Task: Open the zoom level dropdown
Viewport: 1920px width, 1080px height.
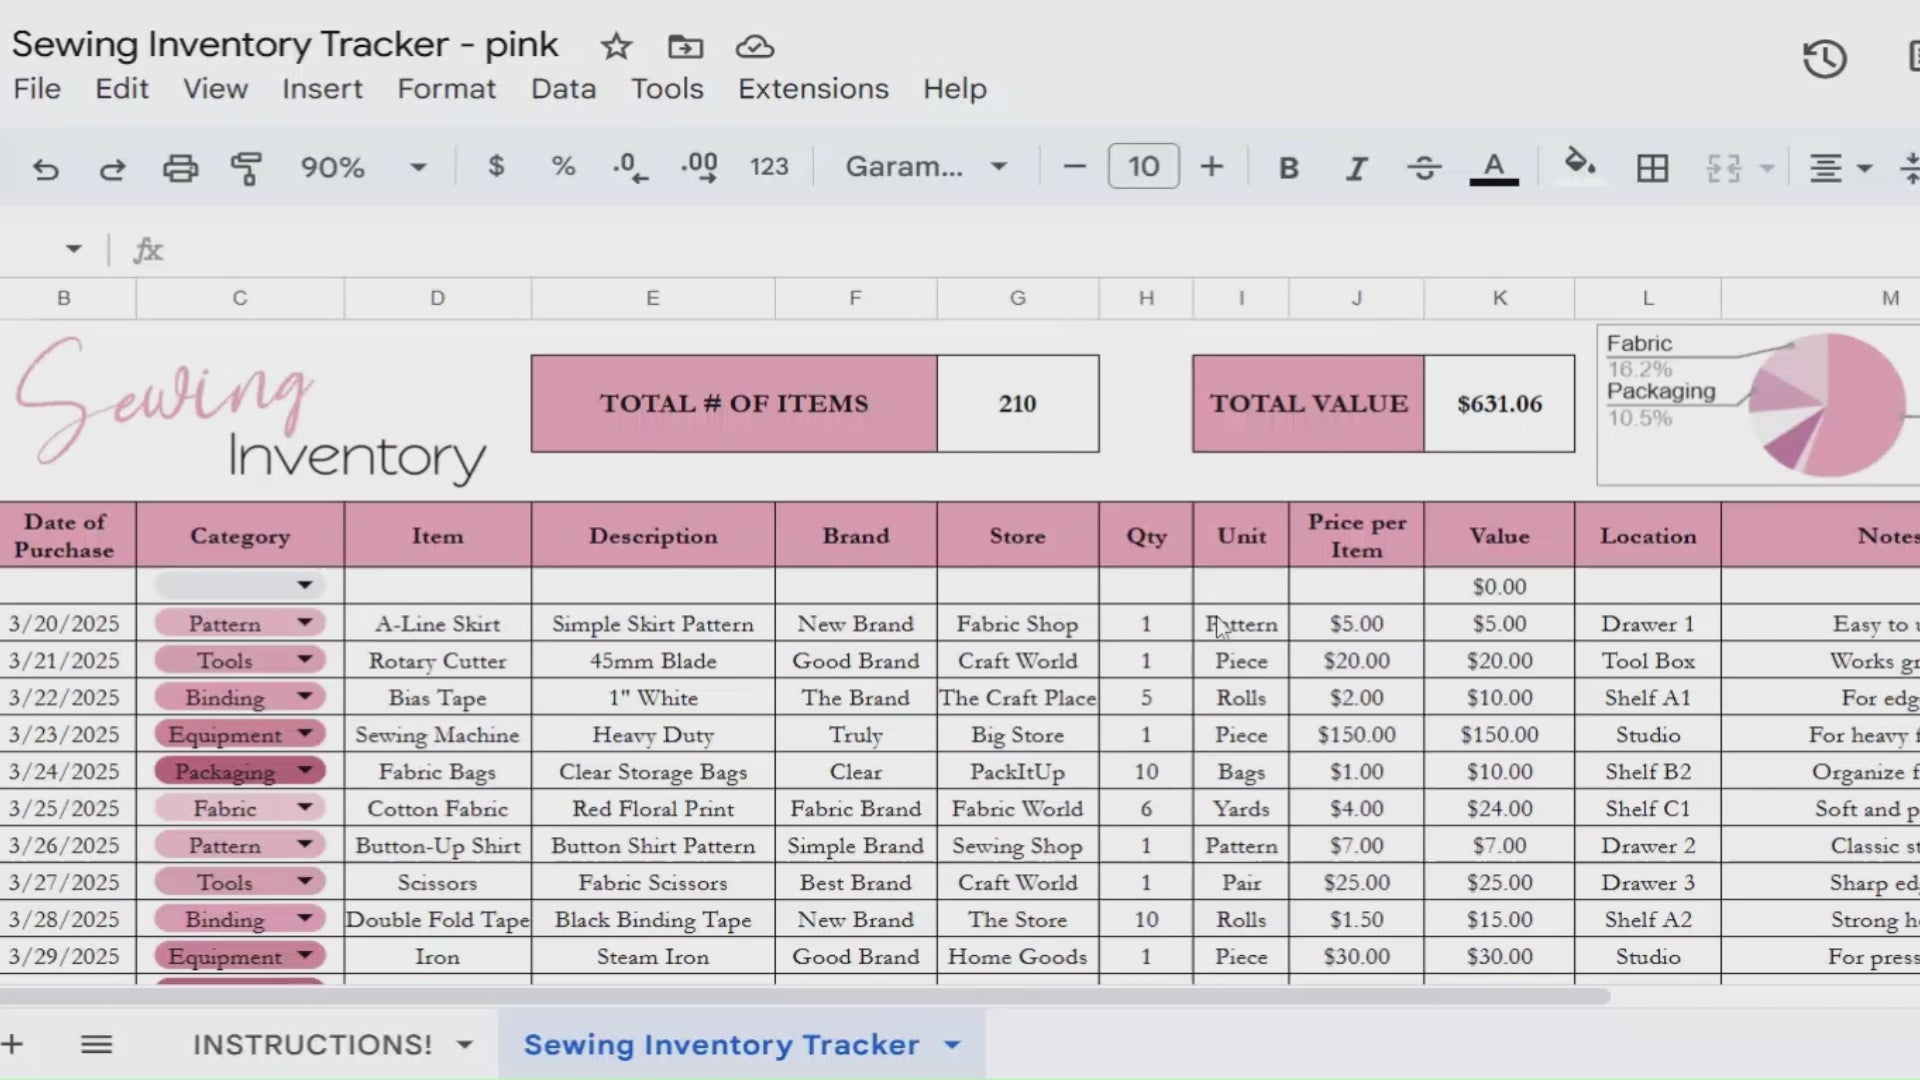Action: click(366, 167)
